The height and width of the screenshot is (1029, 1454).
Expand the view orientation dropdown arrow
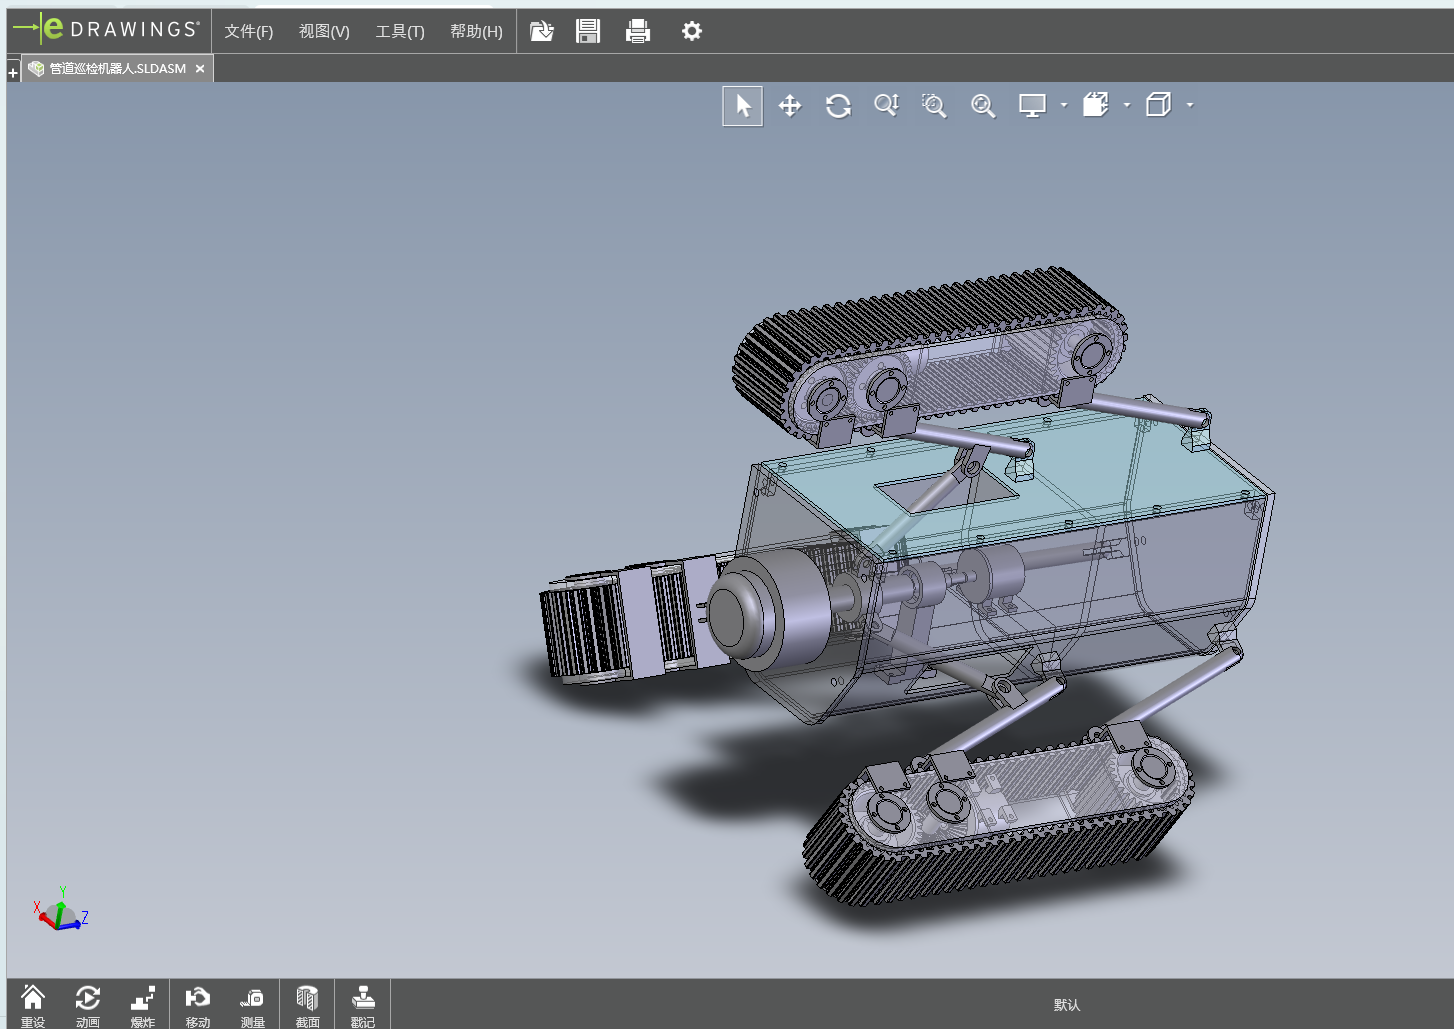[1127, 105]
